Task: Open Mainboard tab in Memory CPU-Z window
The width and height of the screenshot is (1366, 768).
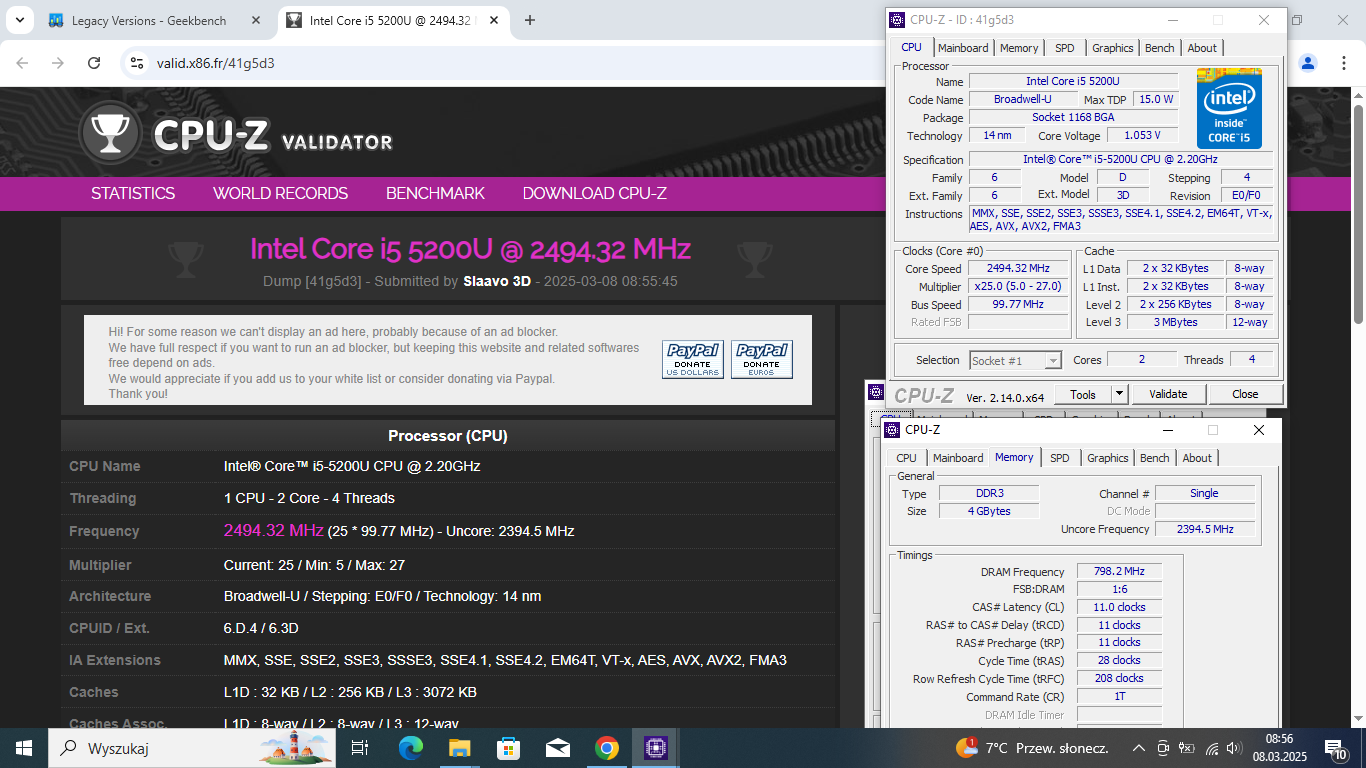Action: 958,458
